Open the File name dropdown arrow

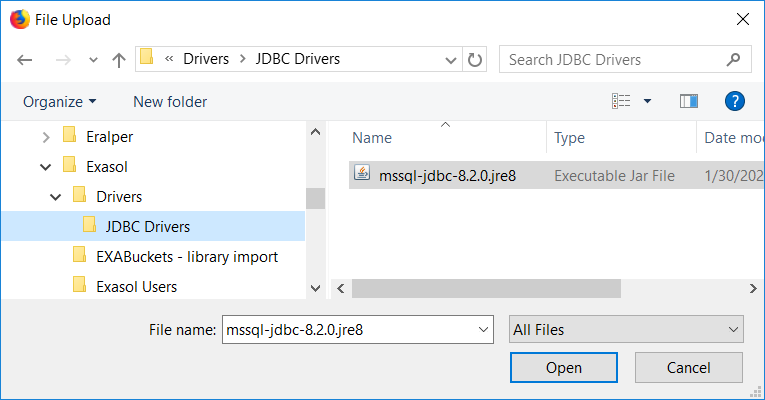coord(483,330)
